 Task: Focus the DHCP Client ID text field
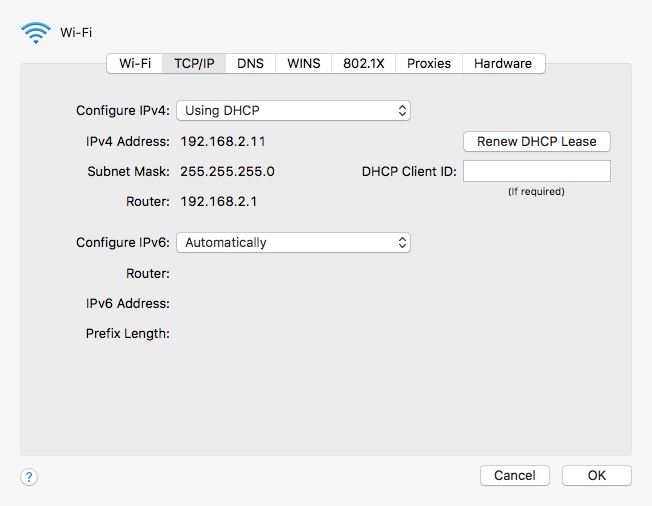pos(536,172)
